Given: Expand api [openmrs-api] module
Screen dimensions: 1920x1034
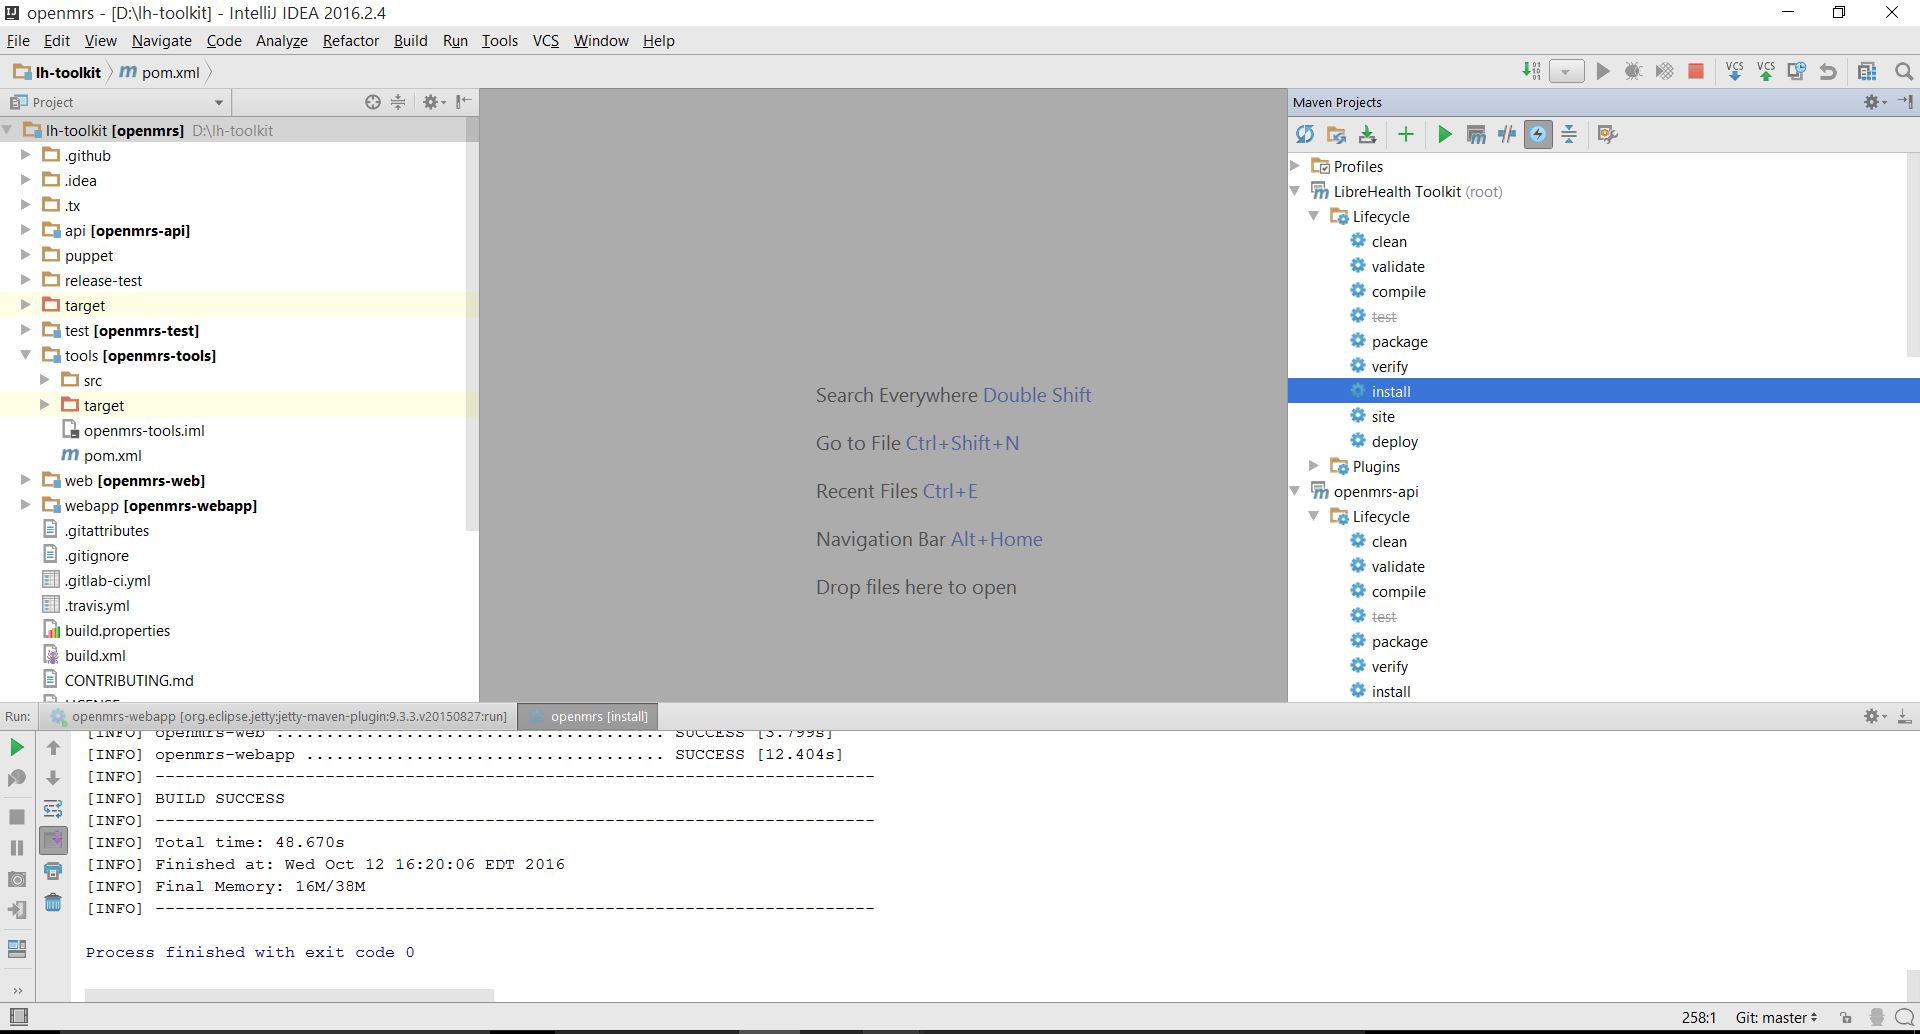Looking at the screenshot, I should coord(26,230).
